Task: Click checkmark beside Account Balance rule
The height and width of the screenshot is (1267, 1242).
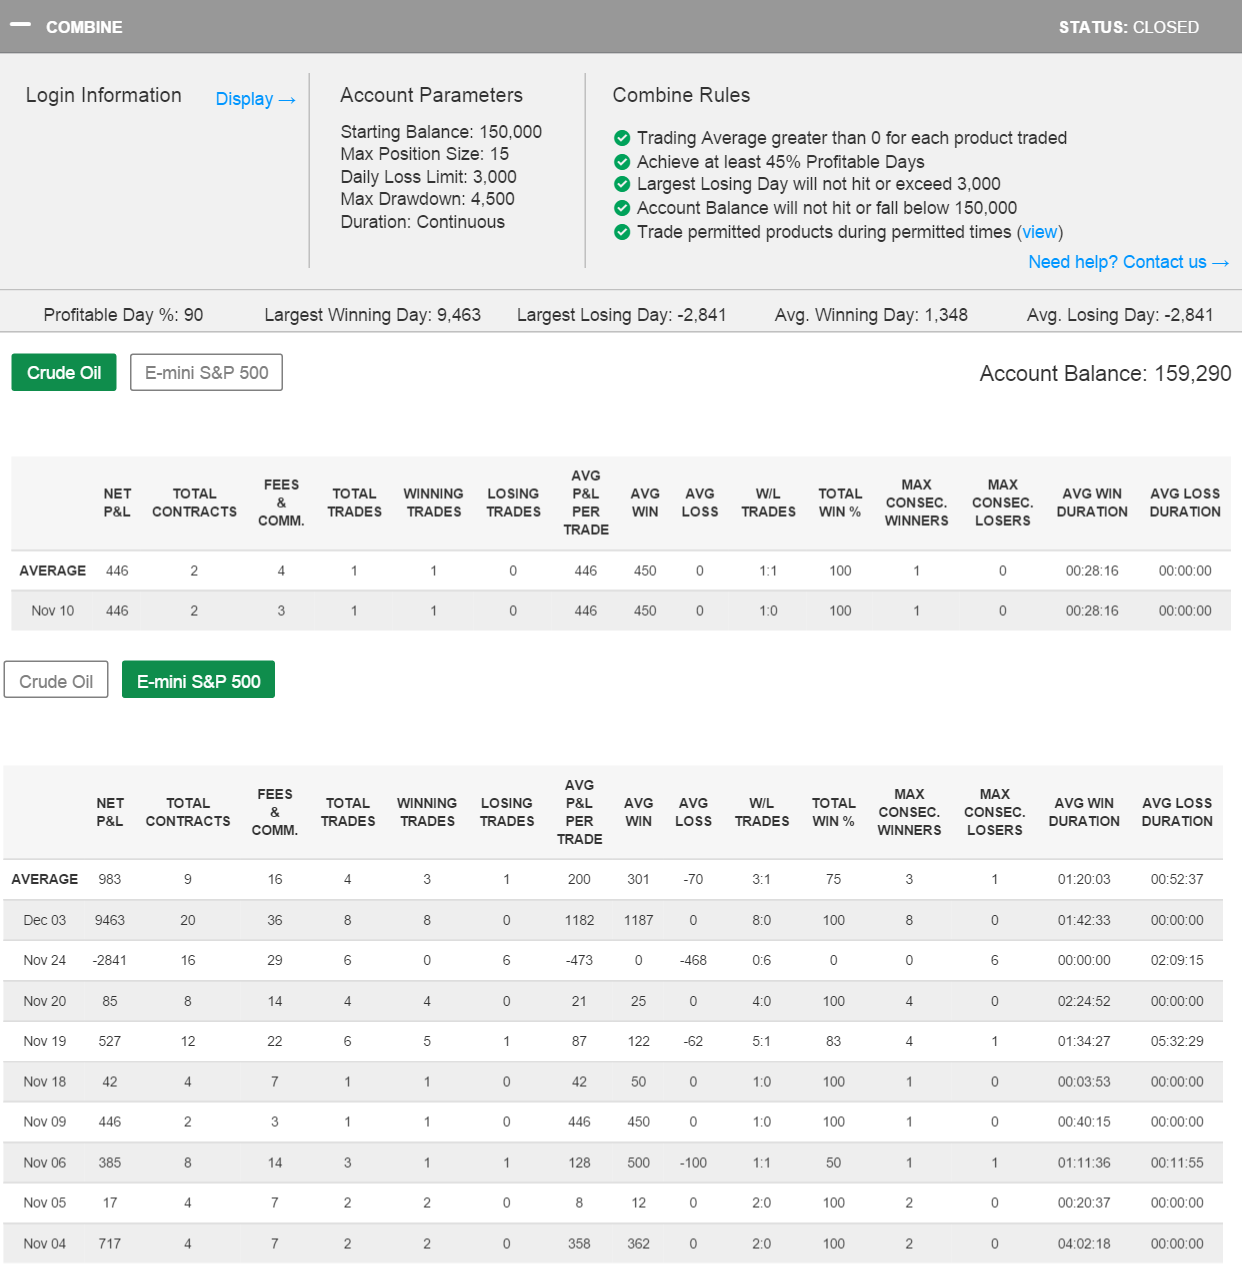Action: pos(622,208)
